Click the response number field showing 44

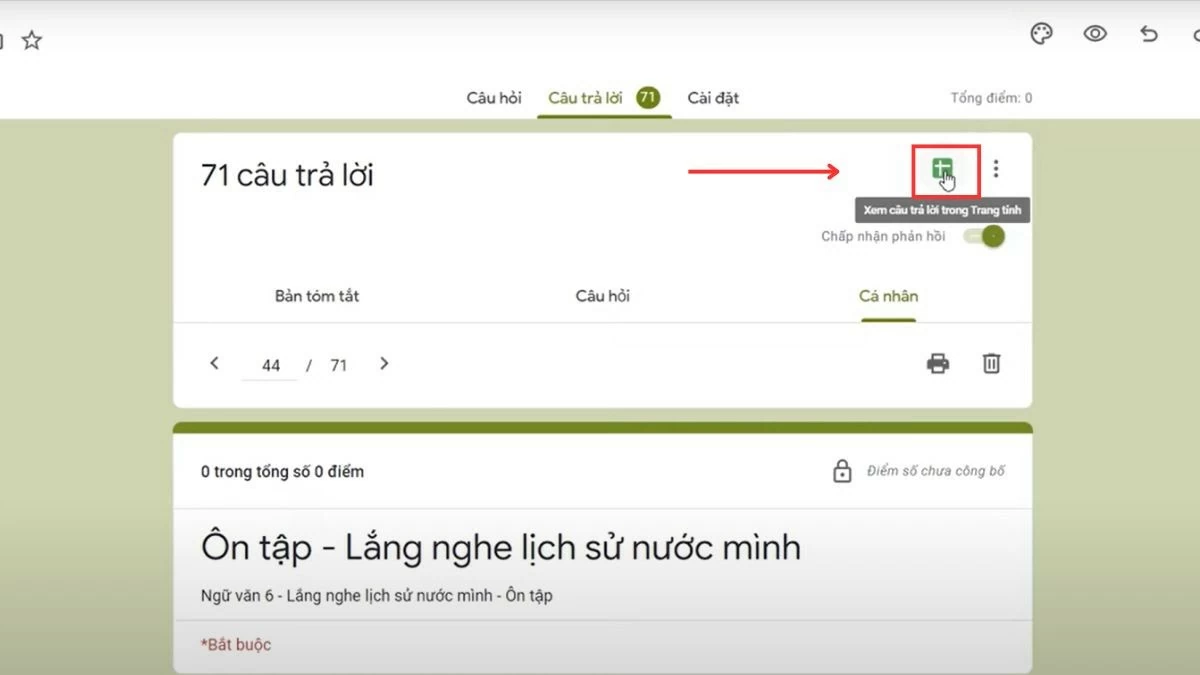[270, 364]
